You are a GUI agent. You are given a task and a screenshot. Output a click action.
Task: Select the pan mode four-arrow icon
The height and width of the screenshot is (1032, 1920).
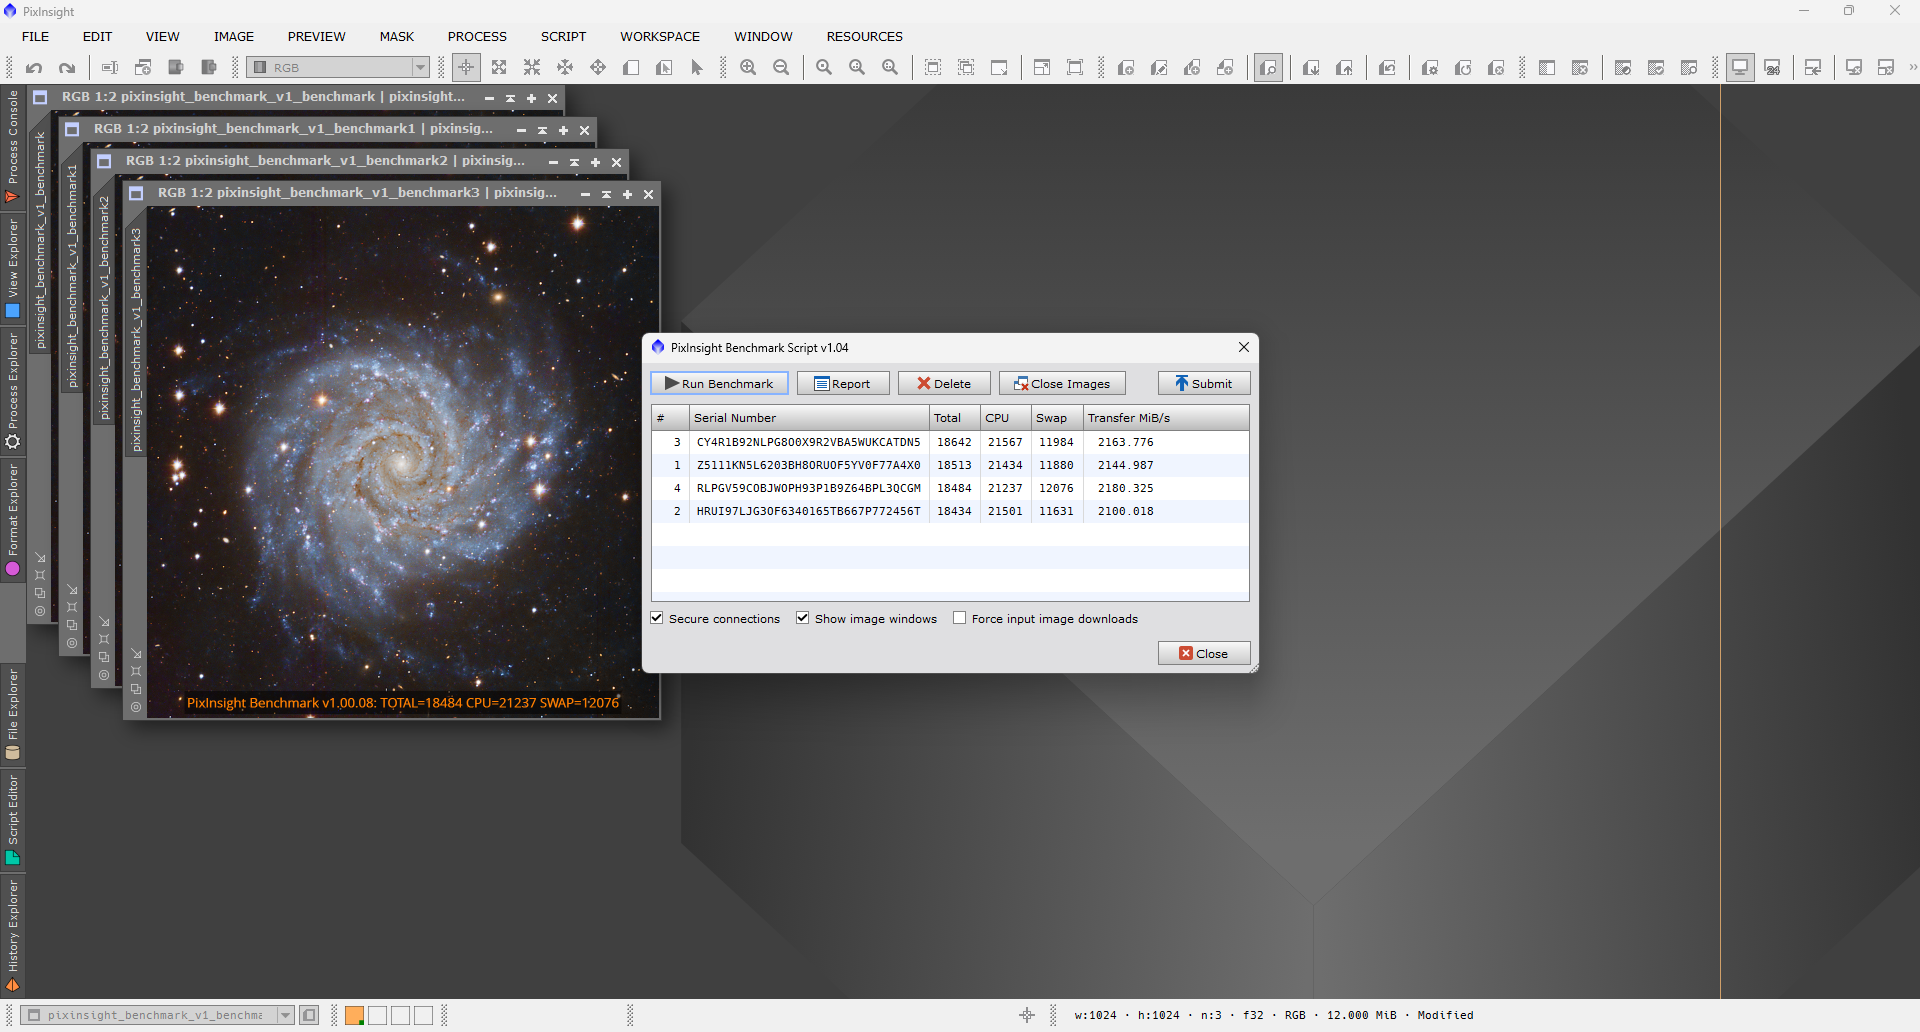click(x=598, y=68)
